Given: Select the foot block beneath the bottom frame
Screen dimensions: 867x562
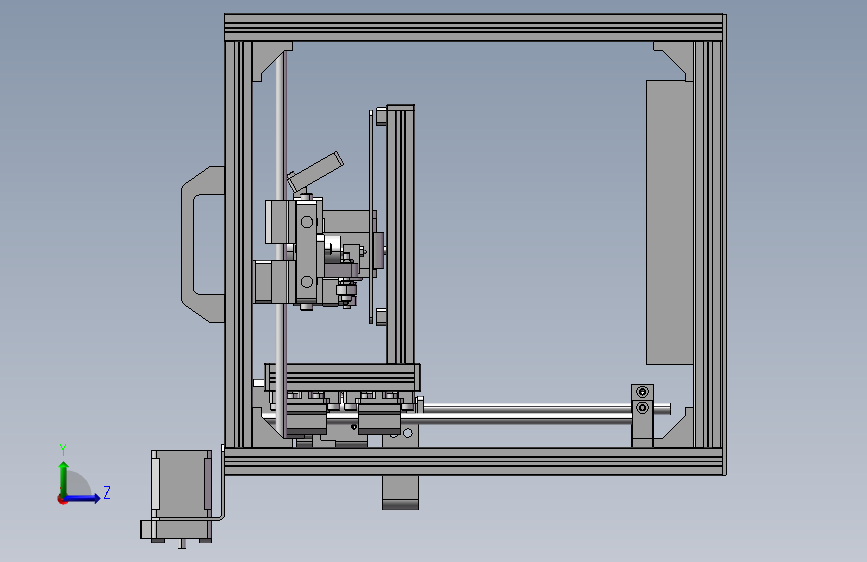Looking at the screenshot, I should coord(400,492).
